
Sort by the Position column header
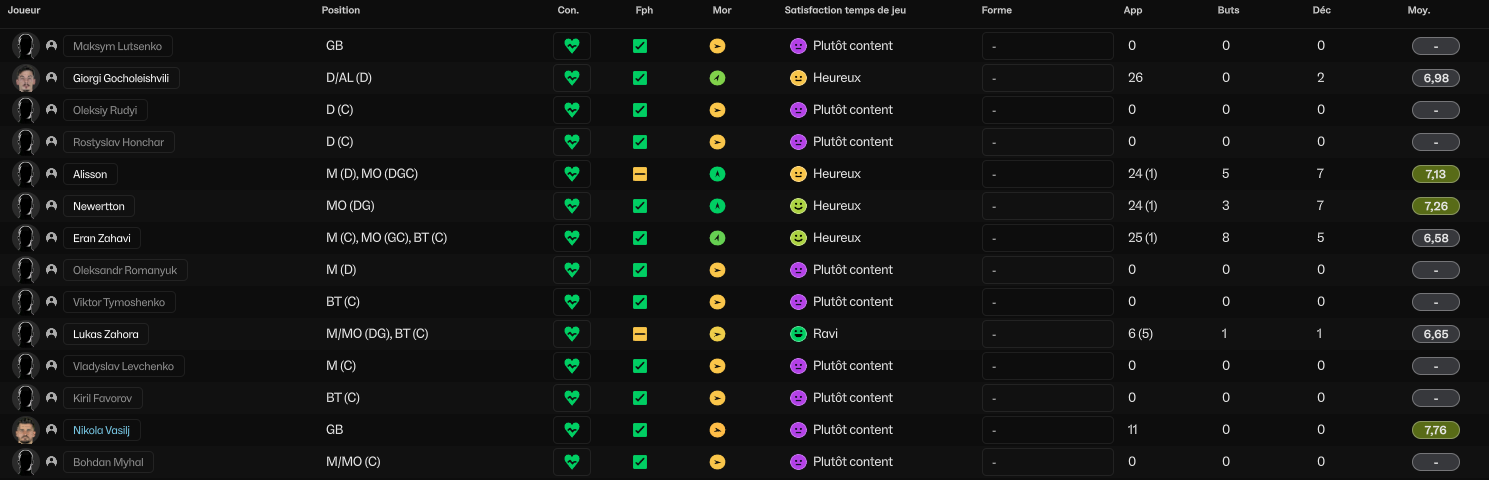click(x=341, y=10)
